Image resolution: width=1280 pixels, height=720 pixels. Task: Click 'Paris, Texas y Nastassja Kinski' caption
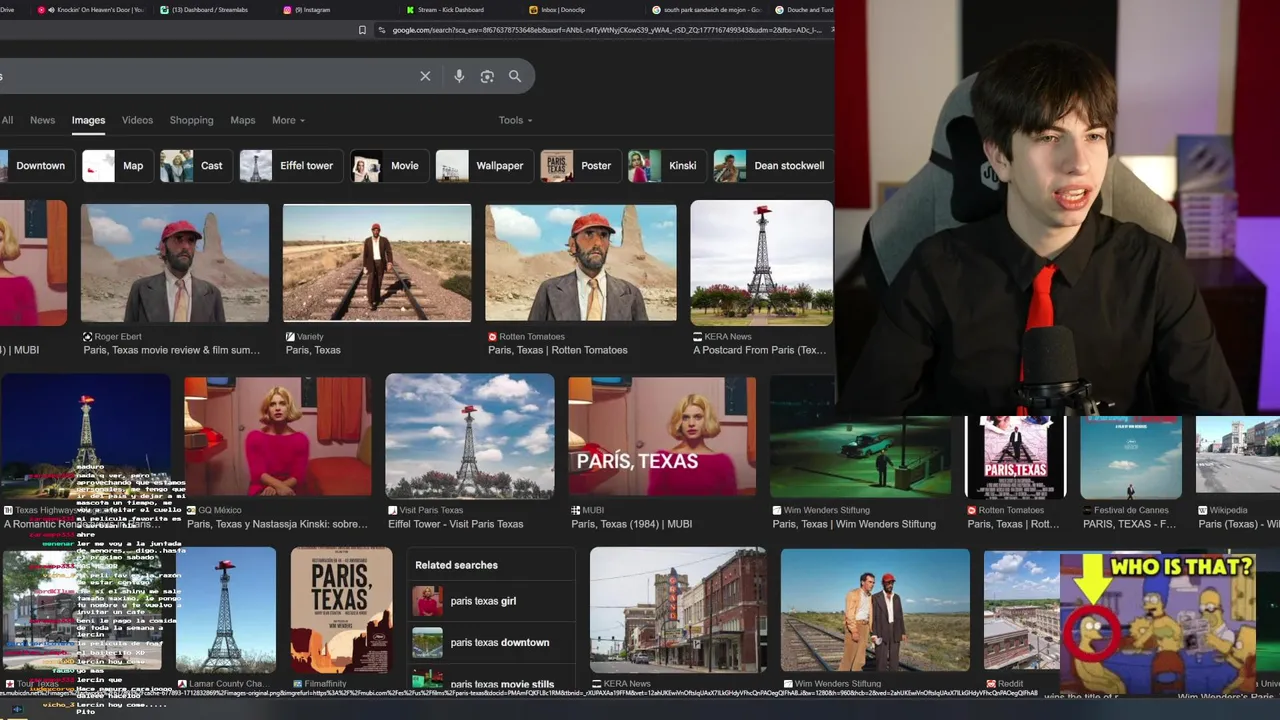pos(277,524)
